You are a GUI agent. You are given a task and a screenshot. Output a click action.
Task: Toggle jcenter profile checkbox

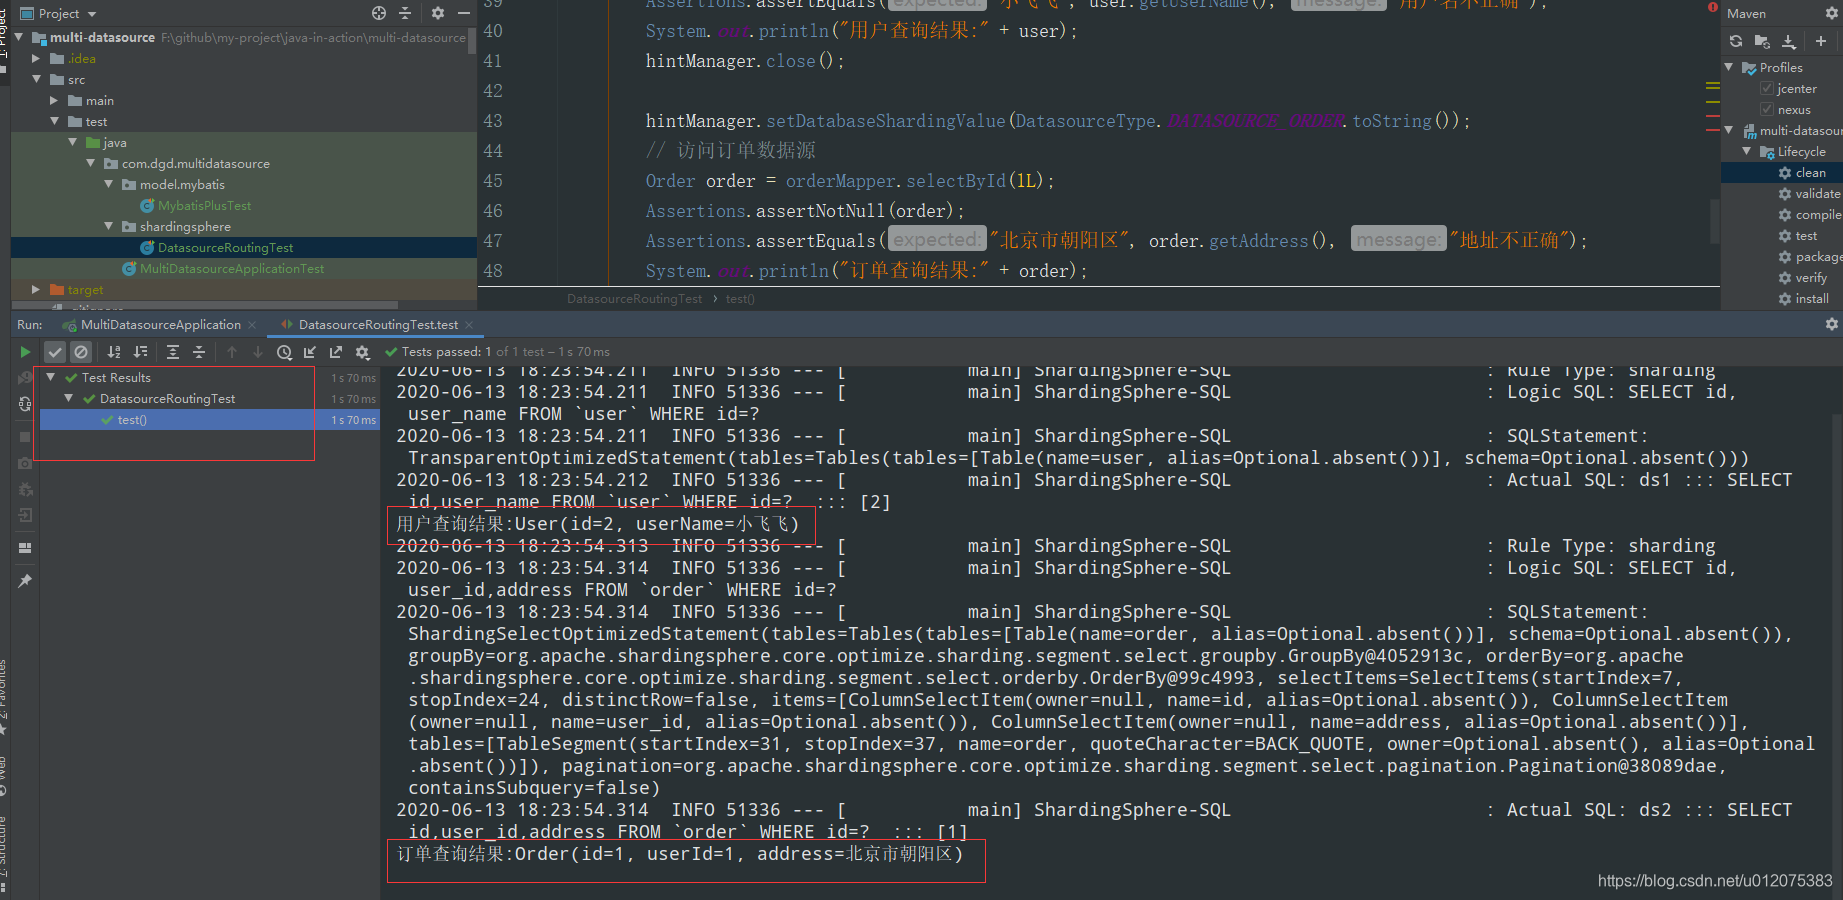click(x=1767, y=89)
